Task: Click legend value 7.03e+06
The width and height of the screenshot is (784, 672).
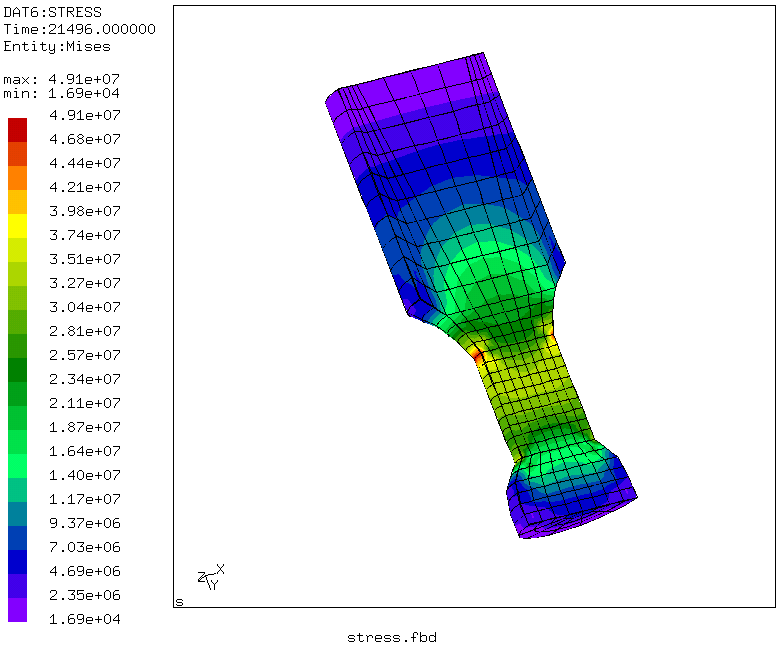Action: (x=85, y=547)
